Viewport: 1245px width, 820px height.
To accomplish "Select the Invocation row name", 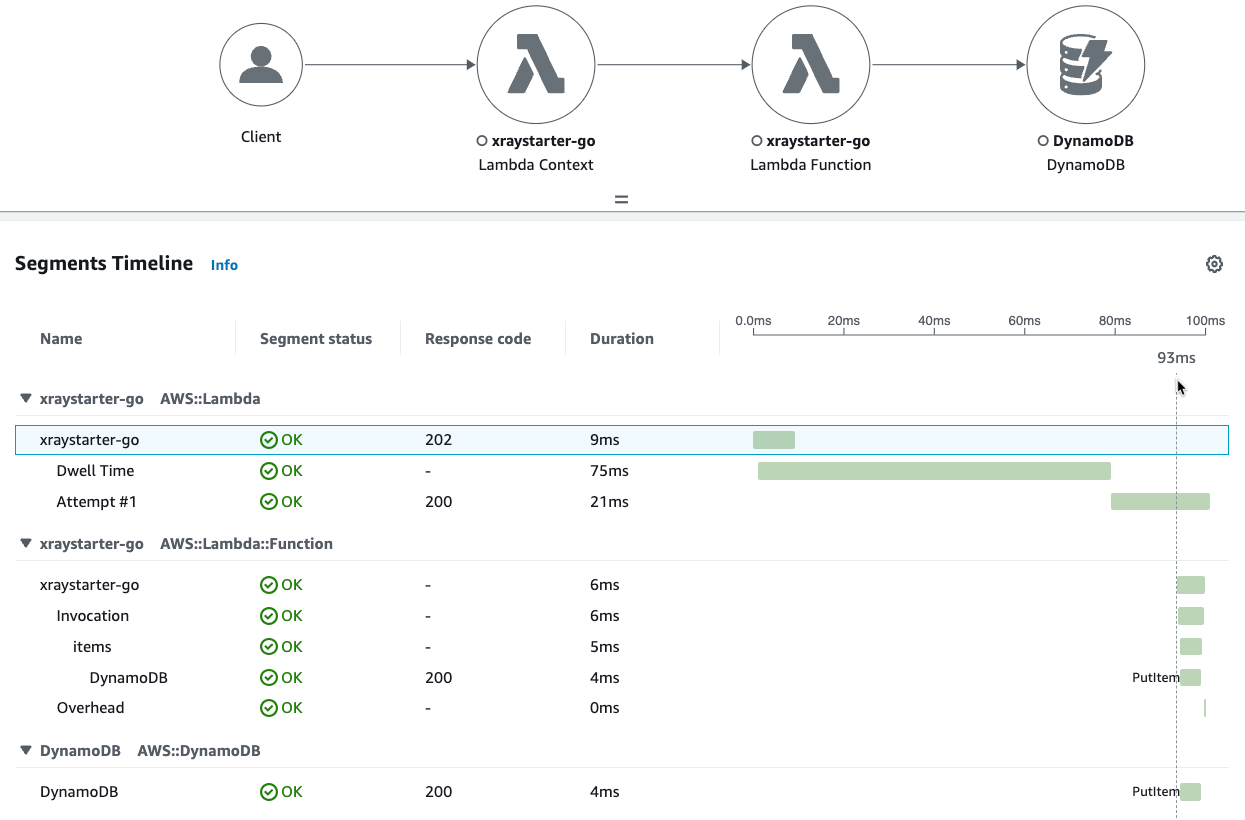I will point(93,616).
